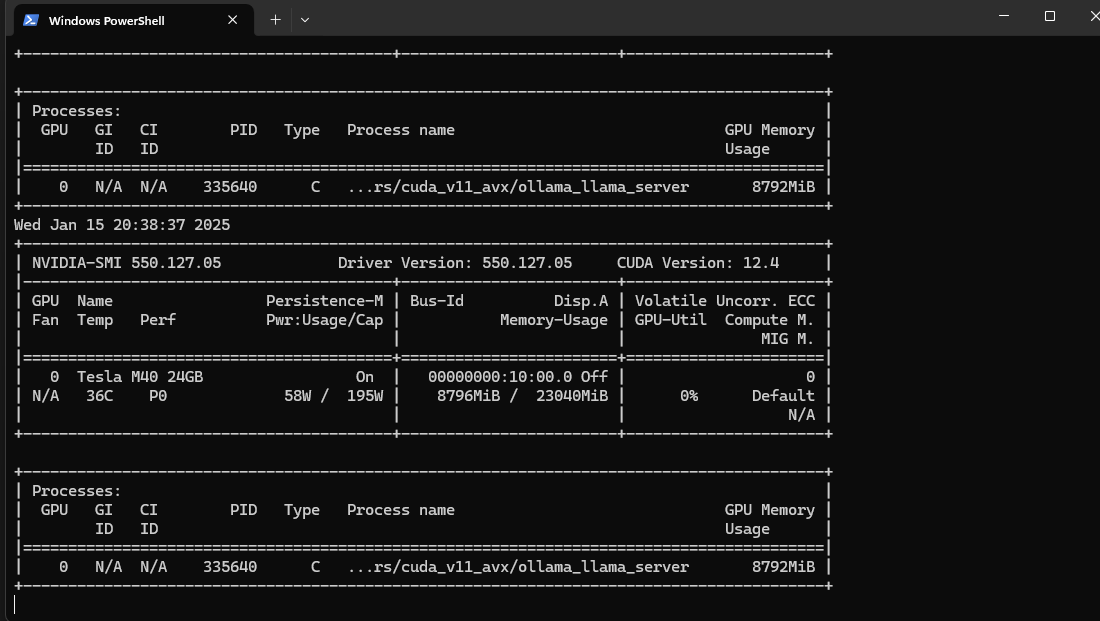1100x621 pixels.
Task: Click the CUDA Version: 12.4 text
Action: [x=698, y=262]
